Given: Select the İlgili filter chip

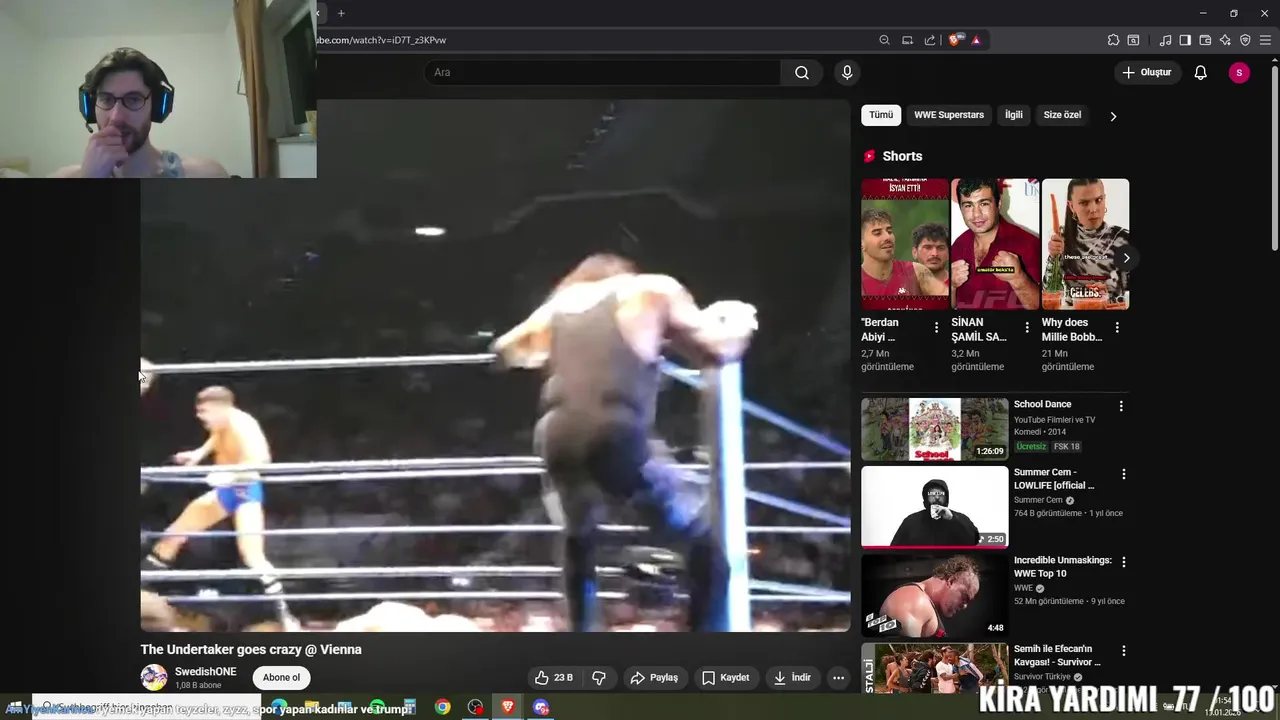Looking at the screenshot, I should click(x=1014, y=115).
